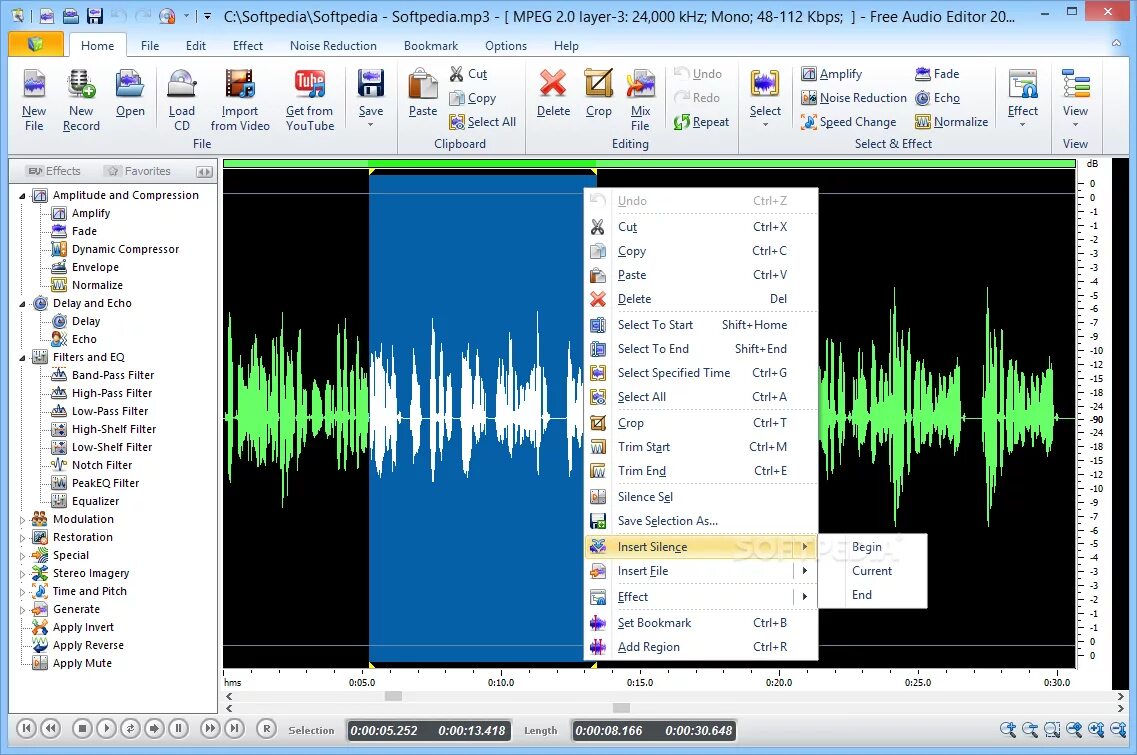This screenshot has height=755, width=1137.
Task: Apply ribbon Fade effect
Action: 937,74
